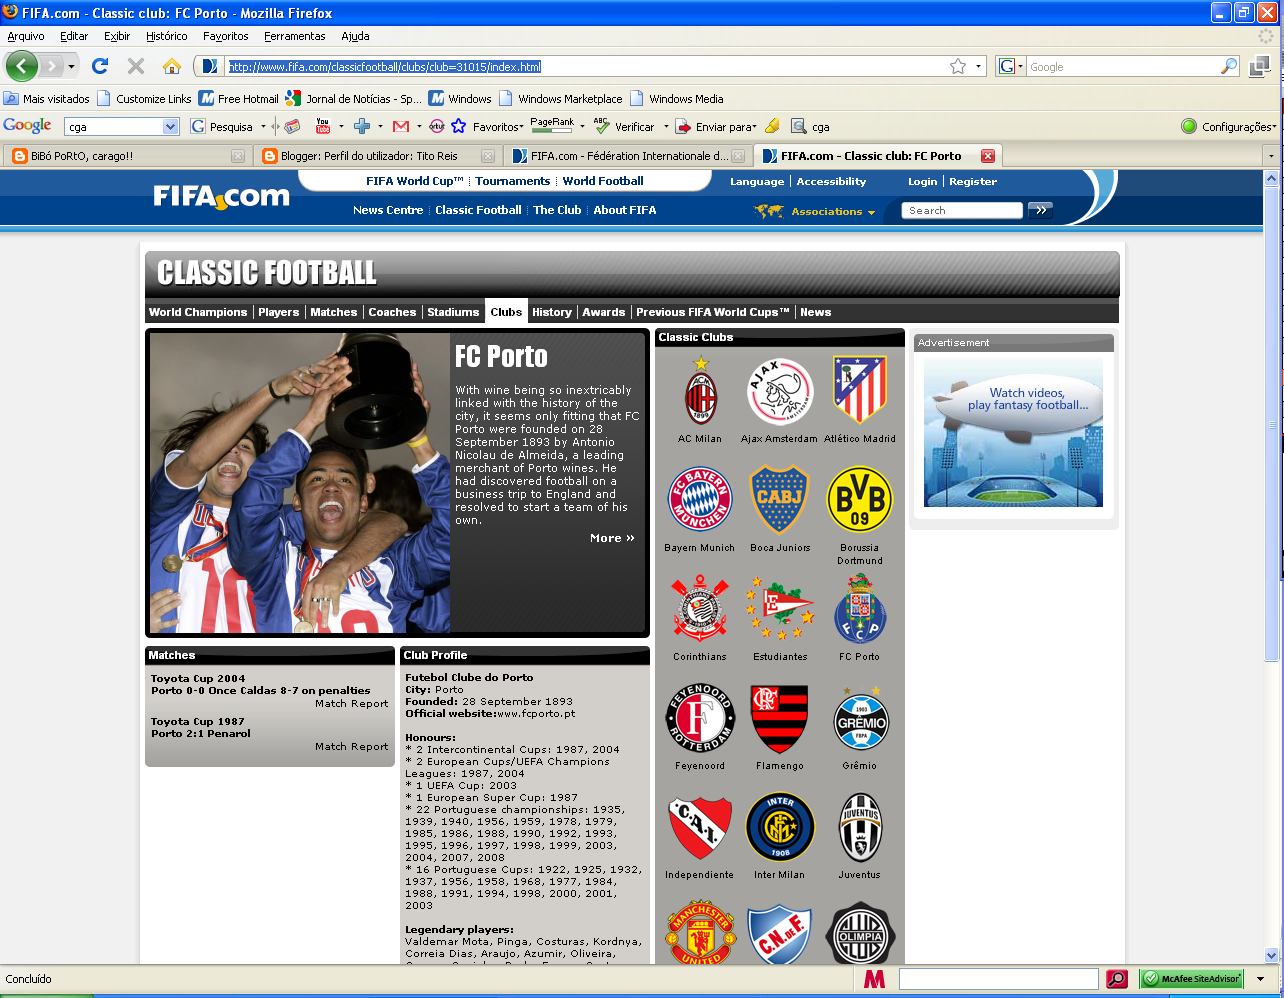Click the highlighter icon in Google toolbar
Image resolution: width=1284 pixels, height=998 pixels.
pyautogui.click(x=772, y=126)
